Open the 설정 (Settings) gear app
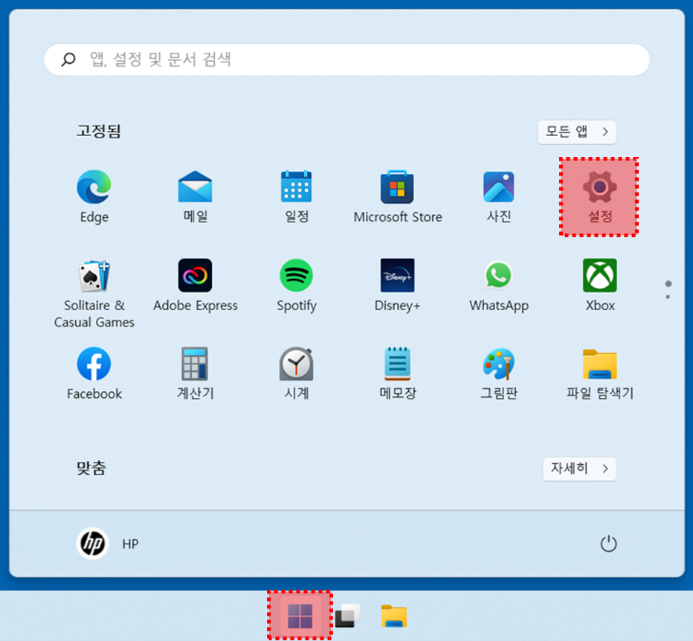This screenshot has width=693, height=641. [x=599, y=197]
